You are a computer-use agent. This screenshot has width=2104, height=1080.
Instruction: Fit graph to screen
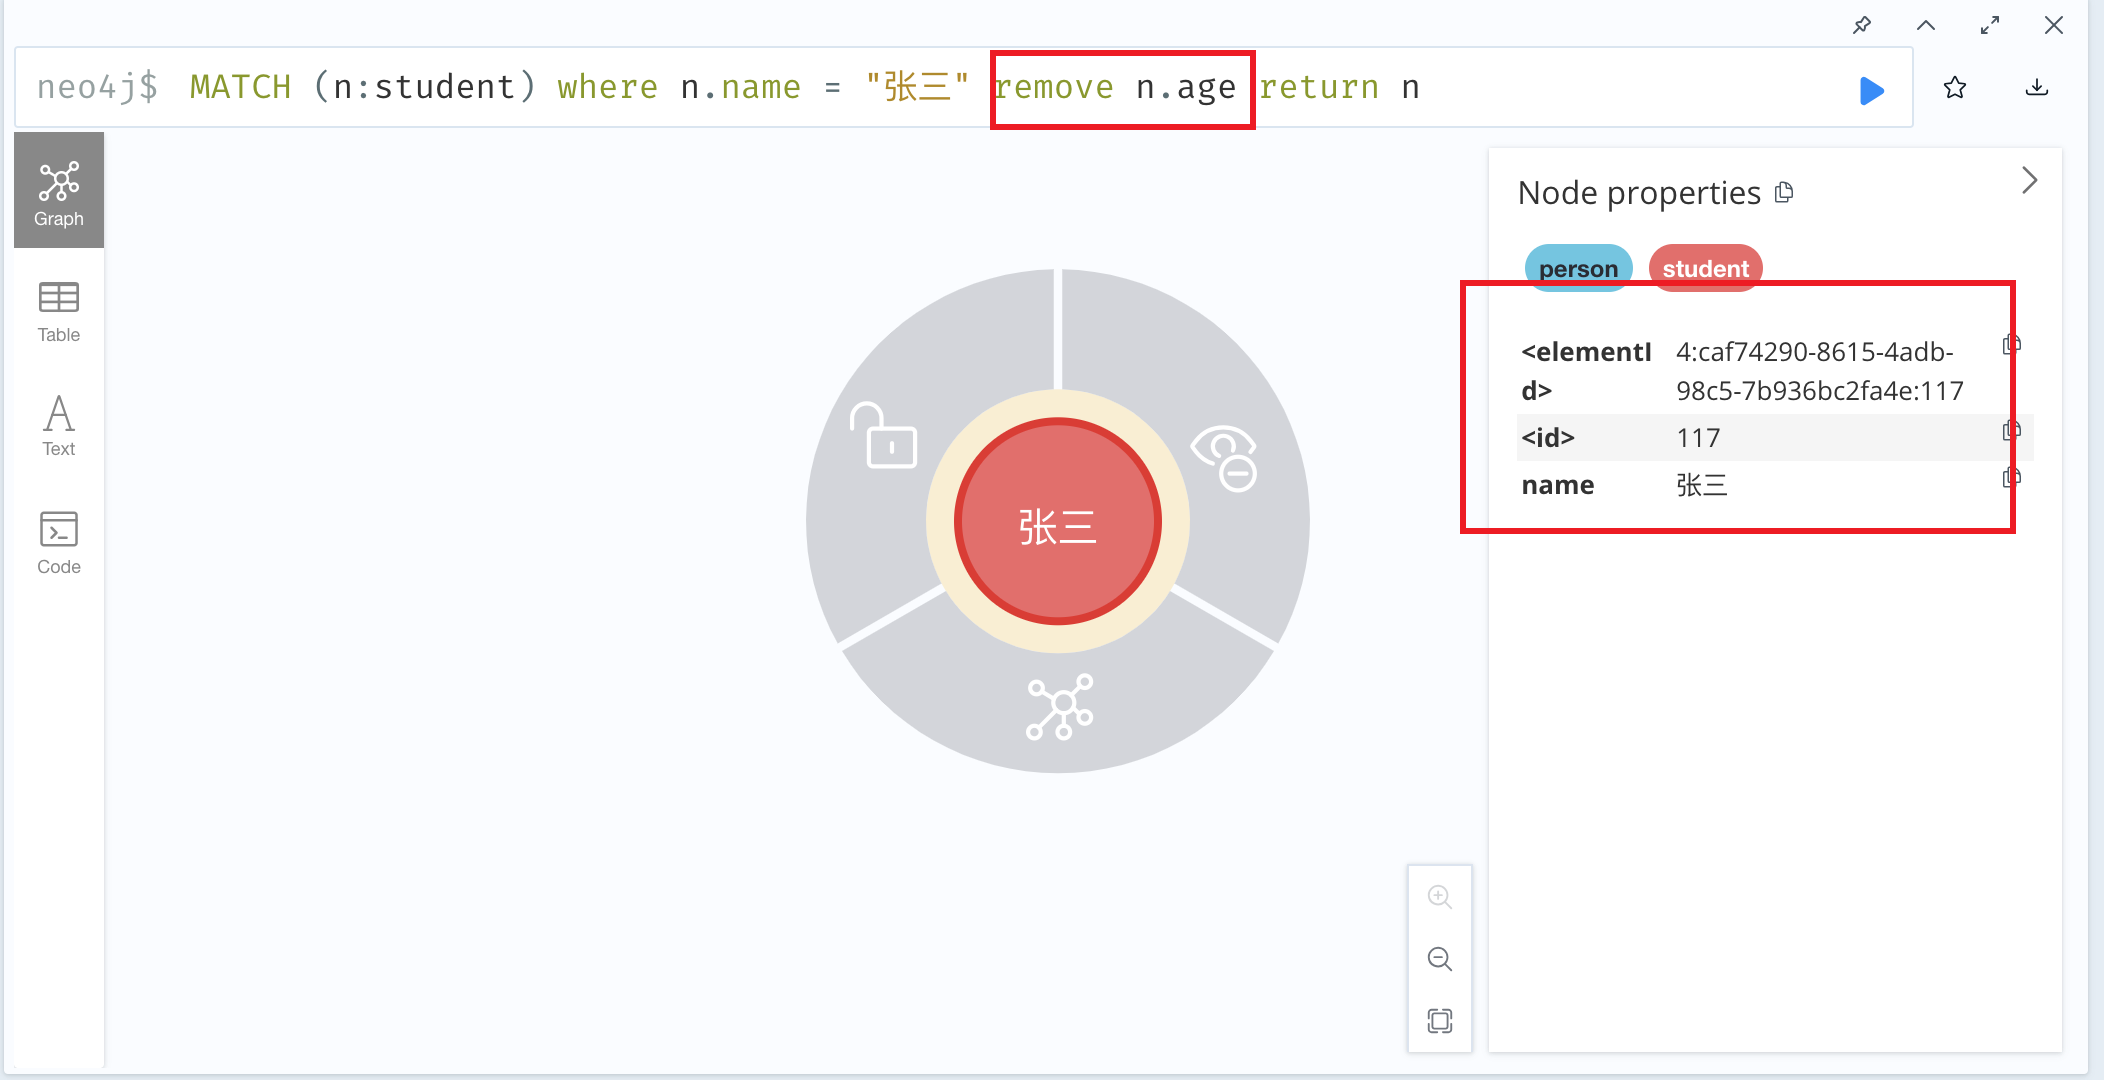[x=1440, y=1021]
